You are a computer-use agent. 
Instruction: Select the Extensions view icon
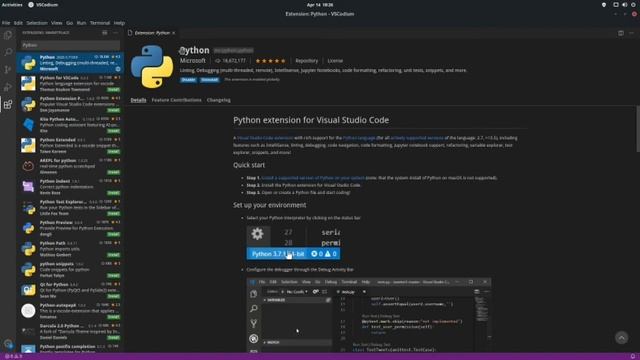click(x=8, y=104)
